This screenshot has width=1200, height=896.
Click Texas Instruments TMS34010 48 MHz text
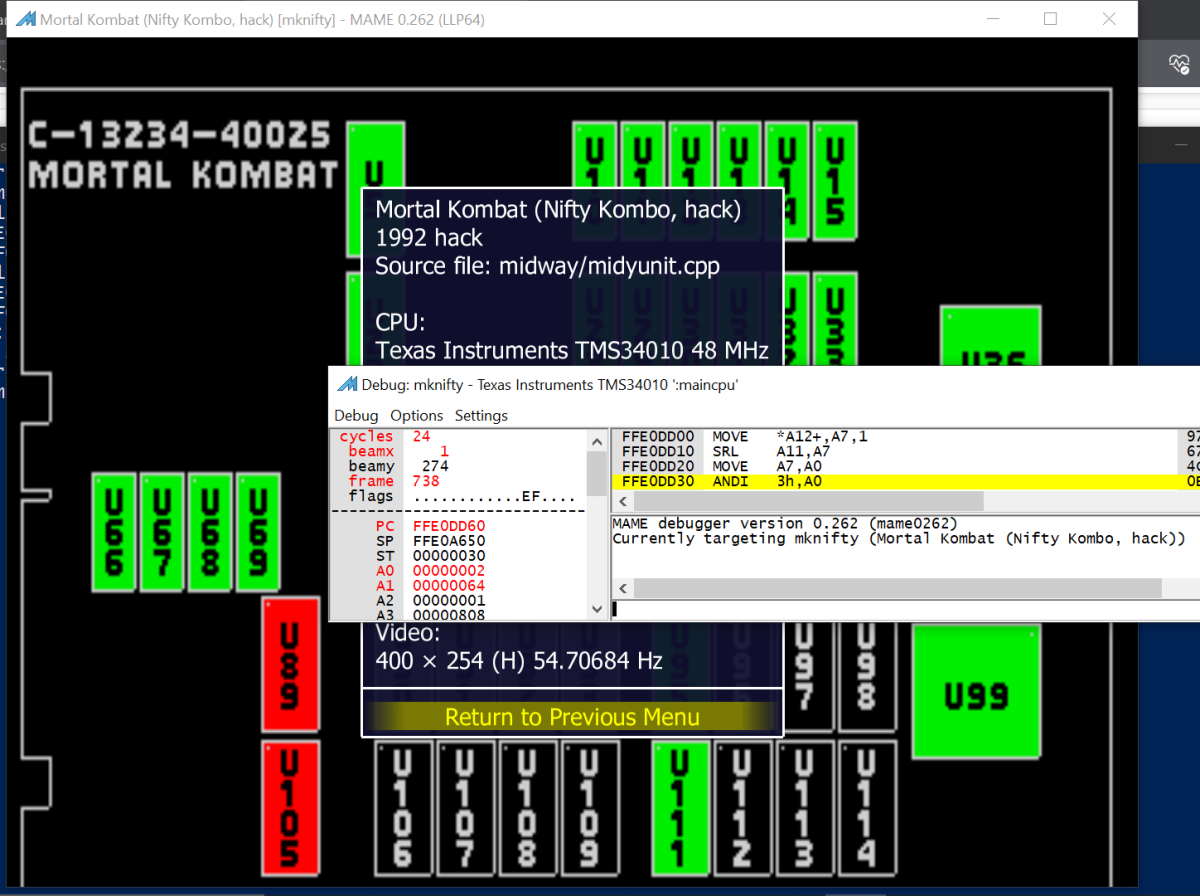(572, 351)
